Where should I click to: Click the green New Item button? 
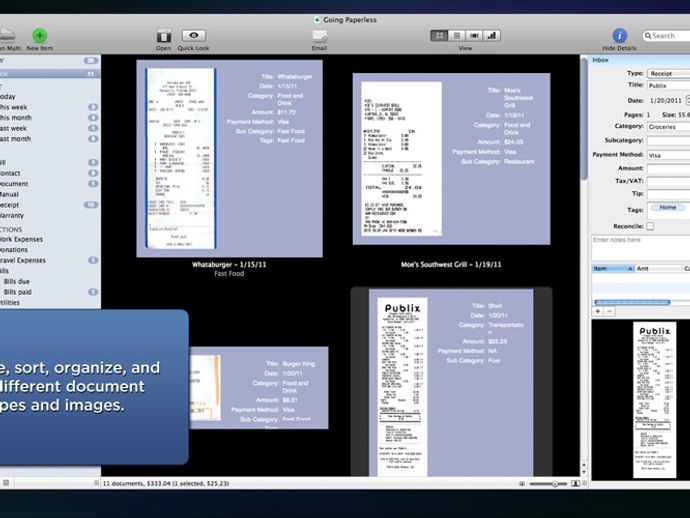coord(40,36)
